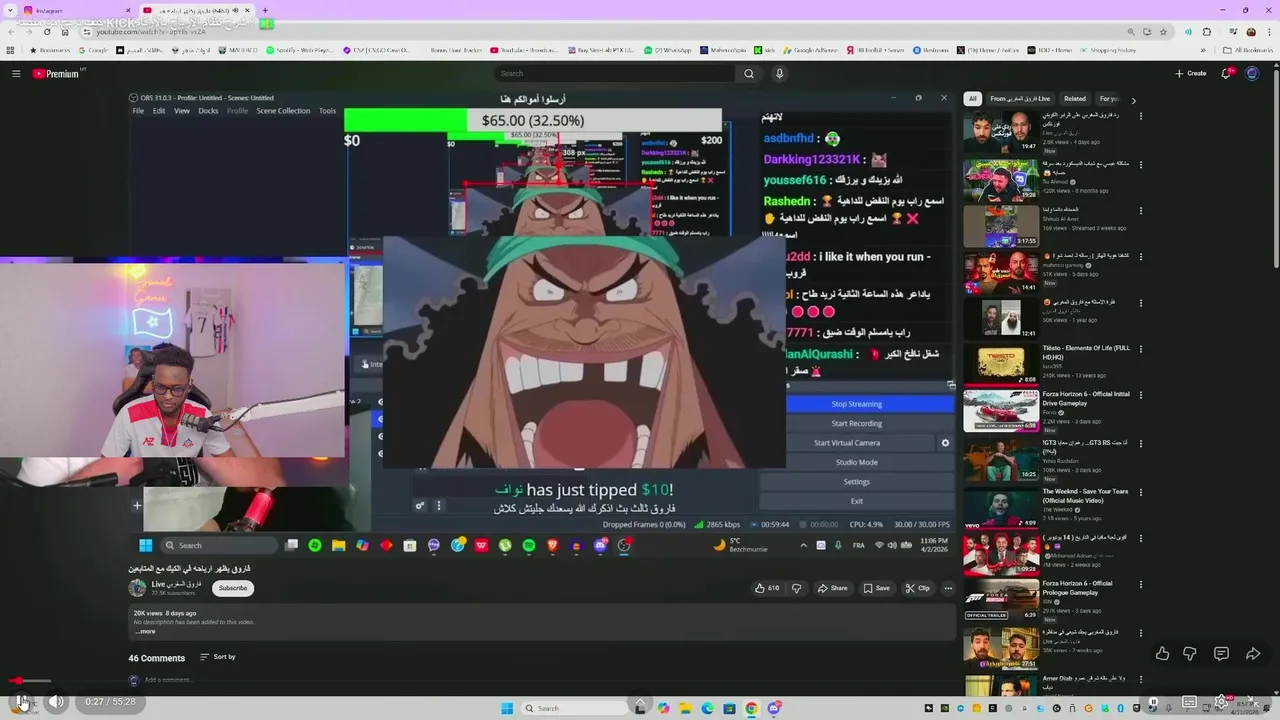Viewport: 1280px width, 720px height.
Task: Toggle OBS Start Virtual Camera
Action: (847, 443)
